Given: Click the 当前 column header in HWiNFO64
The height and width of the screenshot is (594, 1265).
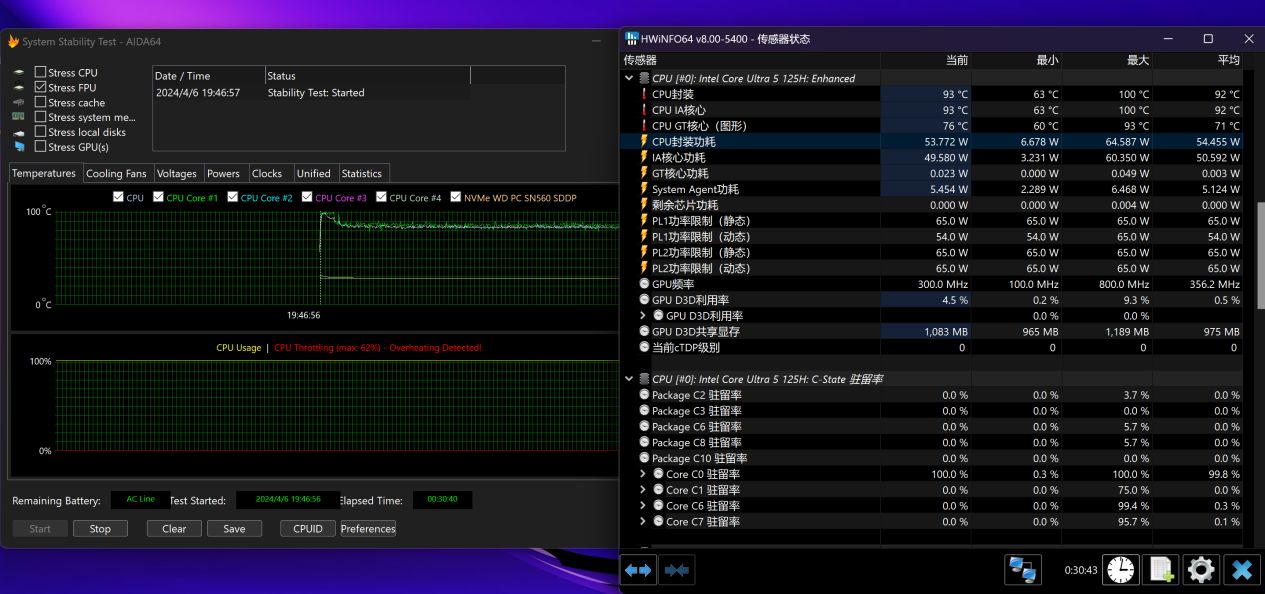Looking at the screenshot, I should click(x=957, y=61).
